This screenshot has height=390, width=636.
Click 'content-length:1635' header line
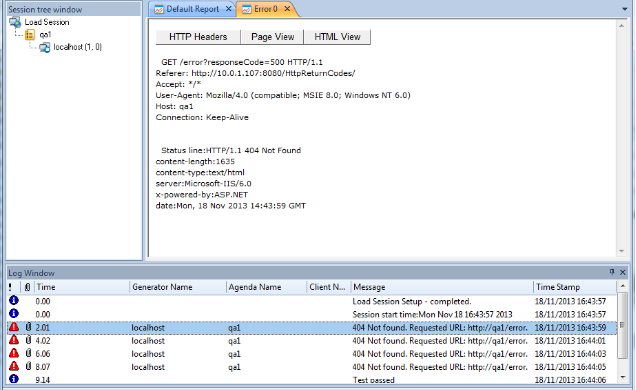click(195, 161)
